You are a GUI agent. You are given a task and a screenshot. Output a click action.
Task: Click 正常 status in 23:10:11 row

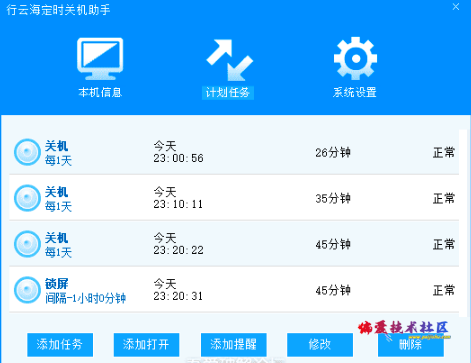click(x=444, y=199)
